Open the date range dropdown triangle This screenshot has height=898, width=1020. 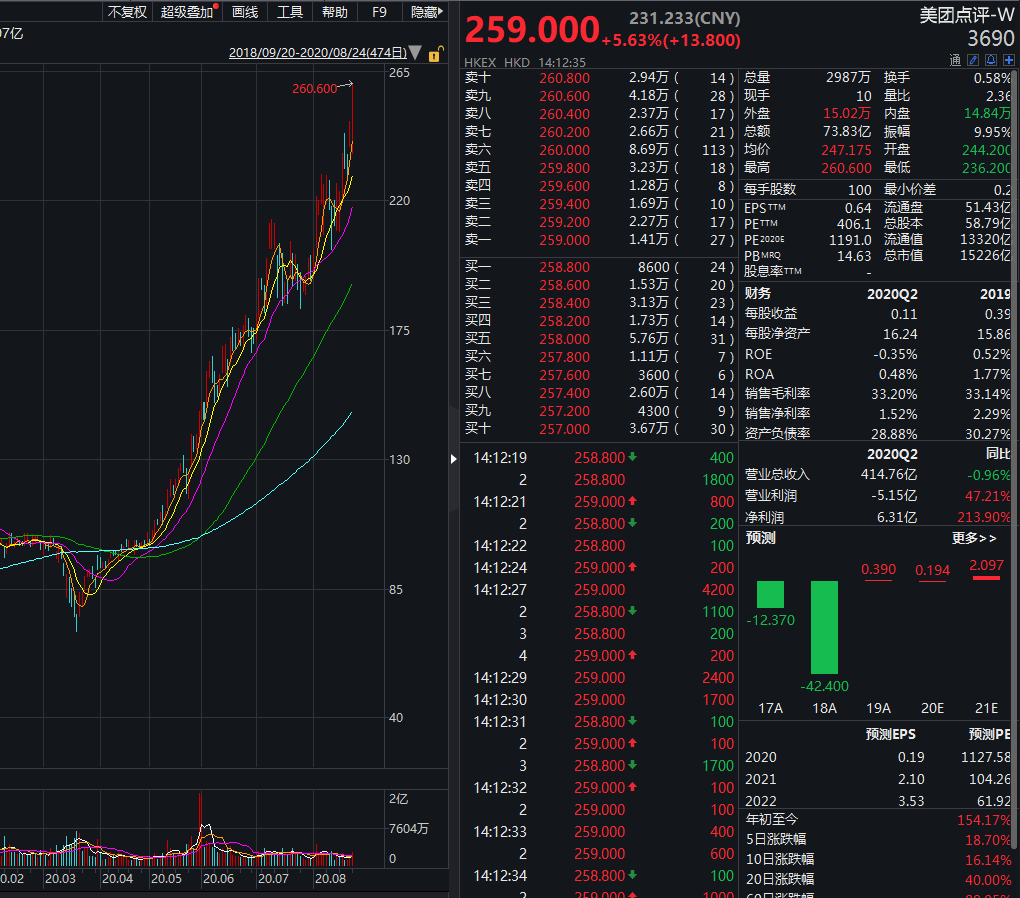[x=416, y=53]
